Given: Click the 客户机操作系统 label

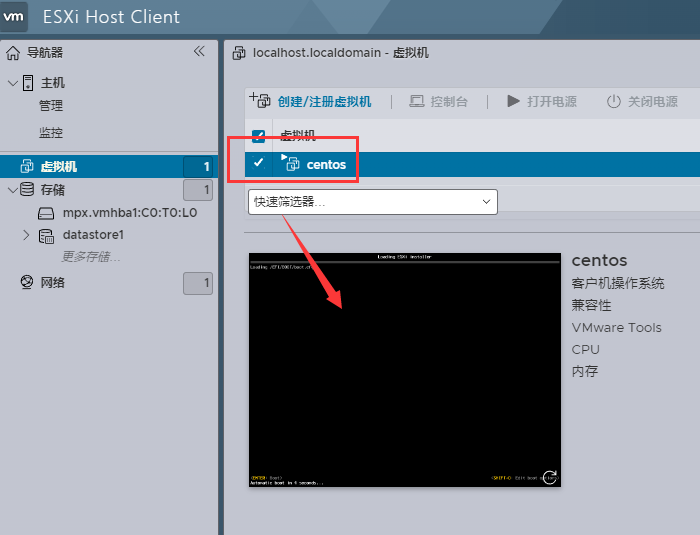Looking at the screenshot, I should (x=618, y=283).
